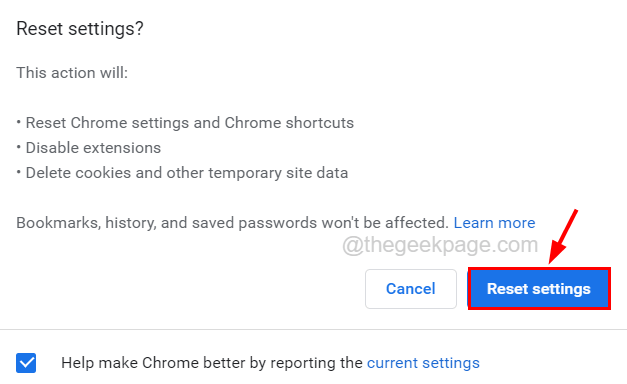Uncheck the reporting current settings checkbox

coord(26,363)
